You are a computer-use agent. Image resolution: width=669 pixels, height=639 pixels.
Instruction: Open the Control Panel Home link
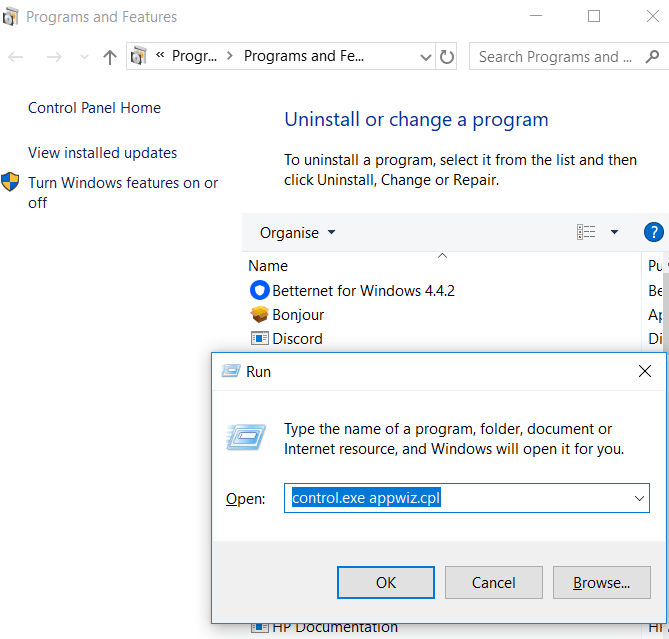tap(94, 108)
